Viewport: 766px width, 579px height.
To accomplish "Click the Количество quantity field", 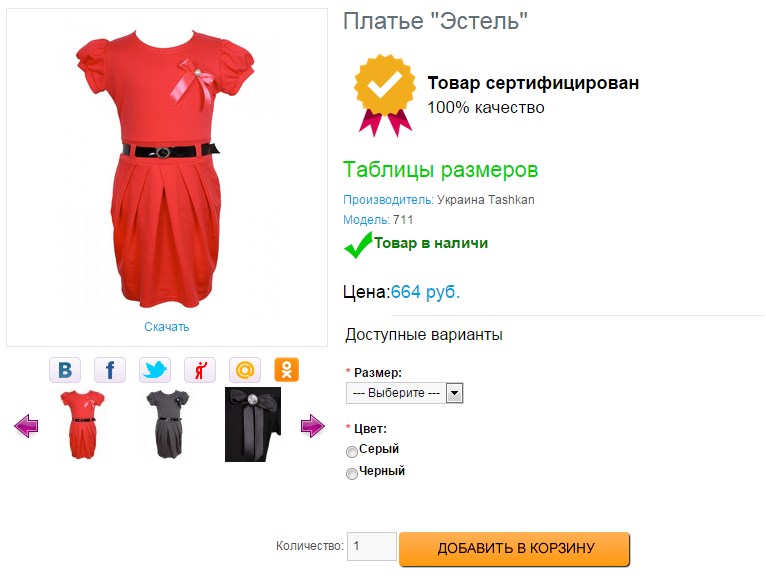I will click(x=372, y=546).
